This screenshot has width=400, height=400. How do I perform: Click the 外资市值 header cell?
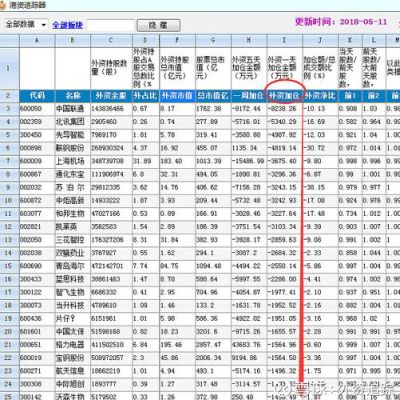pyautogui.click(x=177, y=96)
